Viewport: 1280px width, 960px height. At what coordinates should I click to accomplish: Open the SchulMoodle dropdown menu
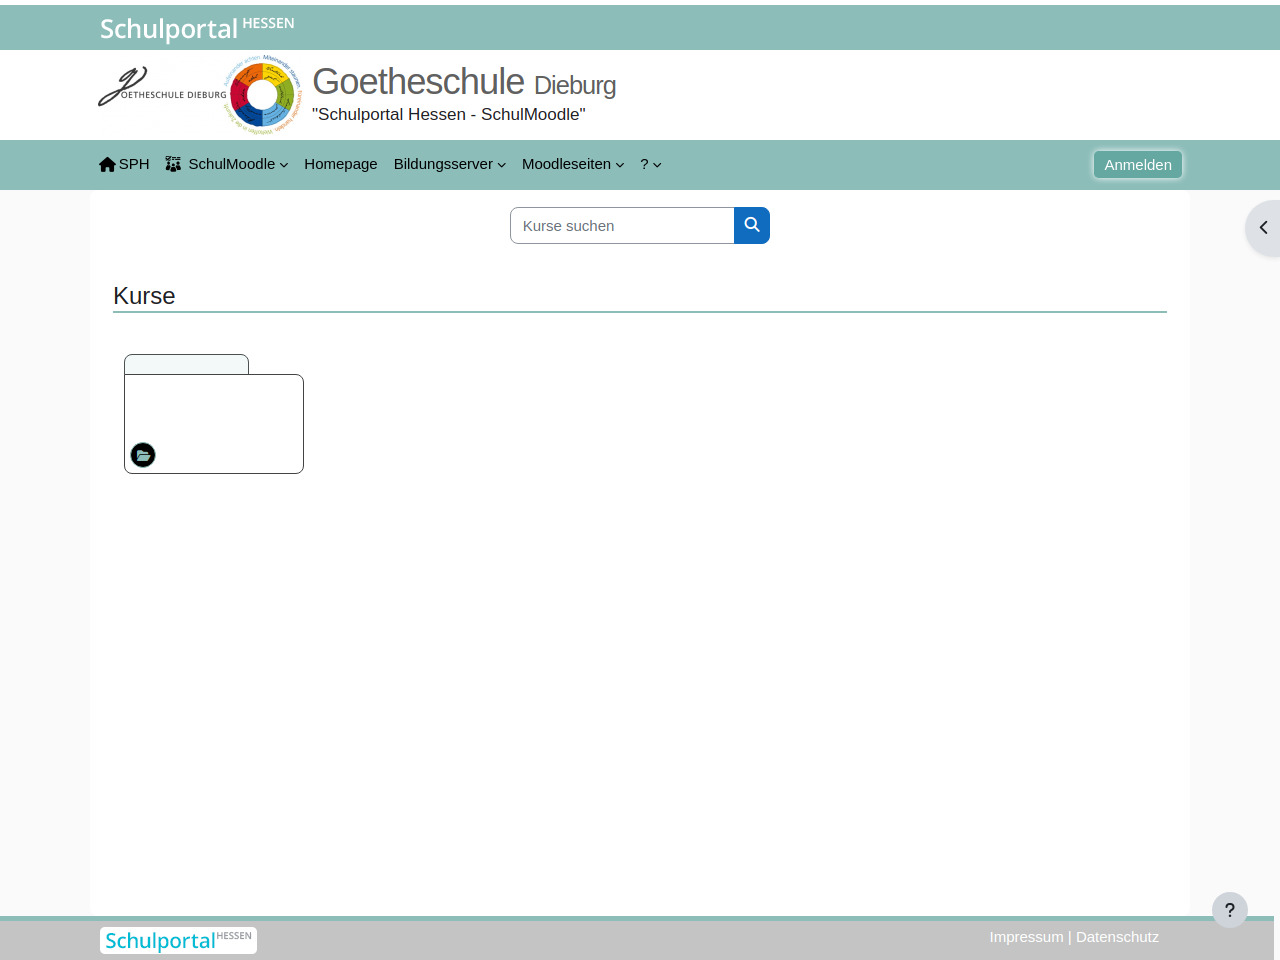(x=227, y=164)
